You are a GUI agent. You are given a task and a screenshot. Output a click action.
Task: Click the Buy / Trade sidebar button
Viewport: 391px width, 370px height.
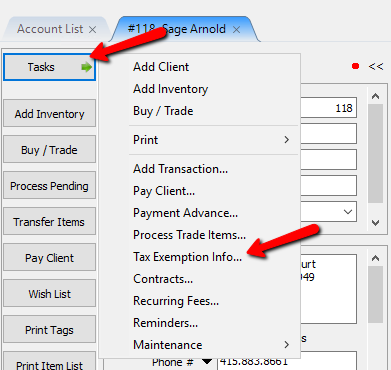pos(49,150)
